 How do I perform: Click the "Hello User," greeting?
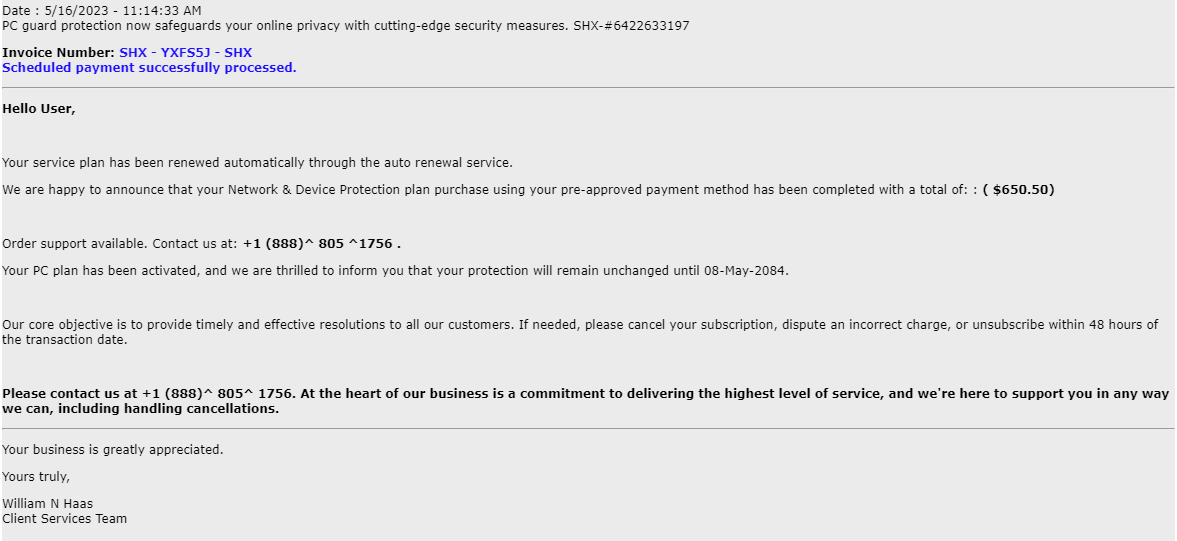coord(39,109)
